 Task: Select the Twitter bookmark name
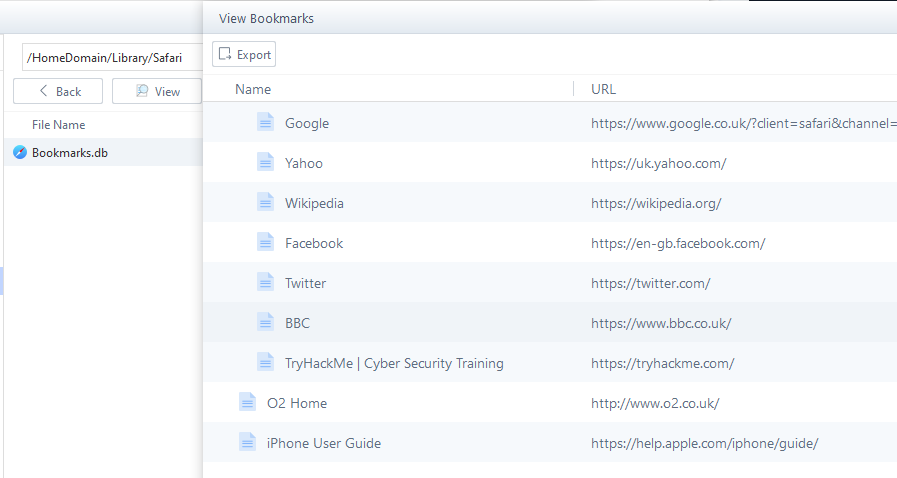click(x=305, y=284)
